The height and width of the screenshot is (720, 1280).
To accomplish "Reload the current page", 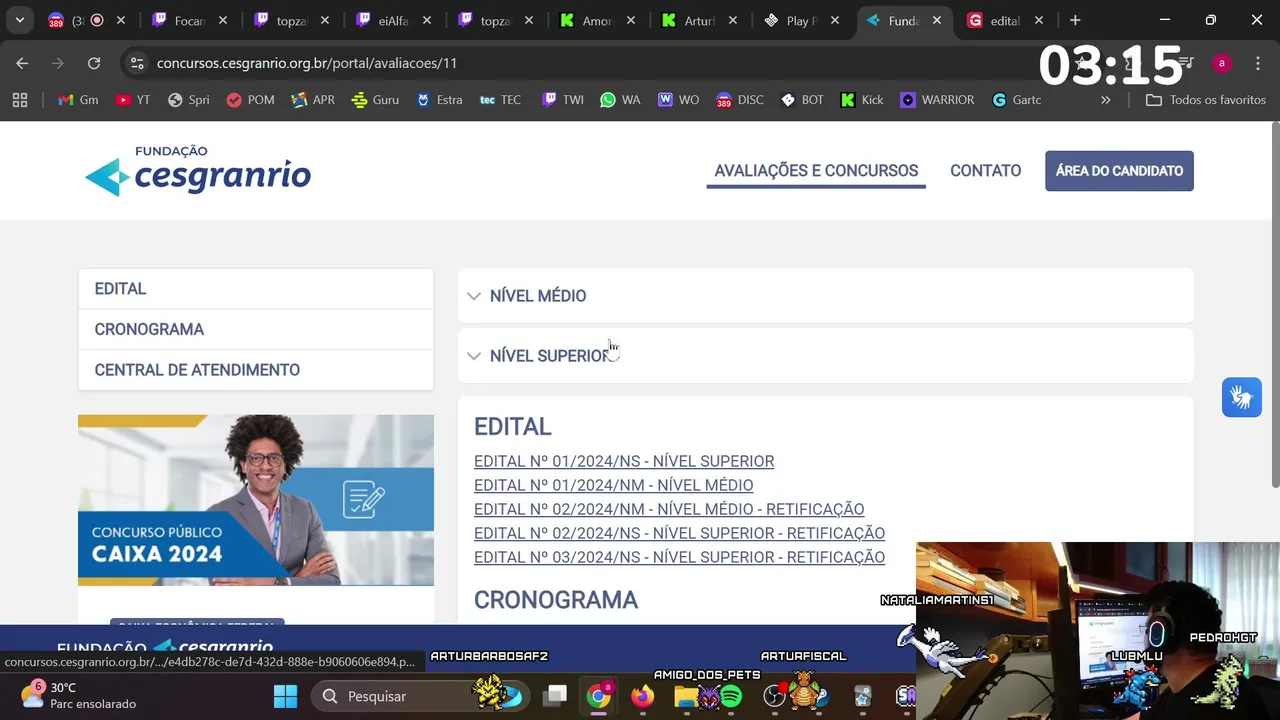I will coord(94,63).
